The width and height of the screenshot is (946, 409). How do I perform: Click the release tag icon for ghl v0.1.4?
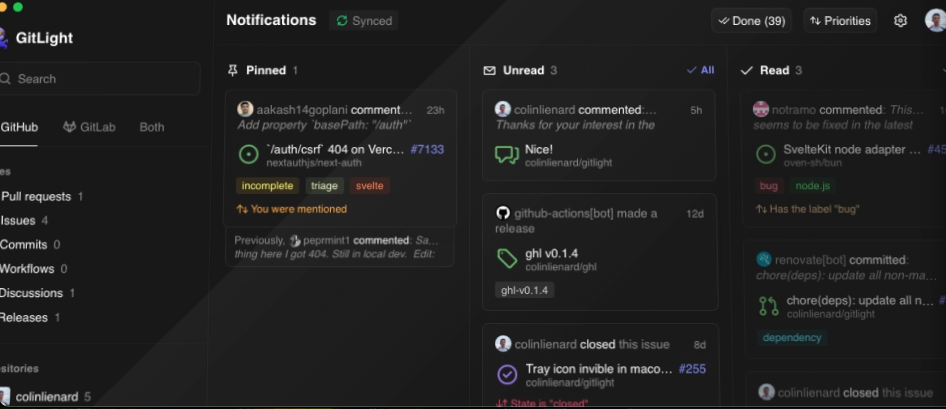point(507,259)
